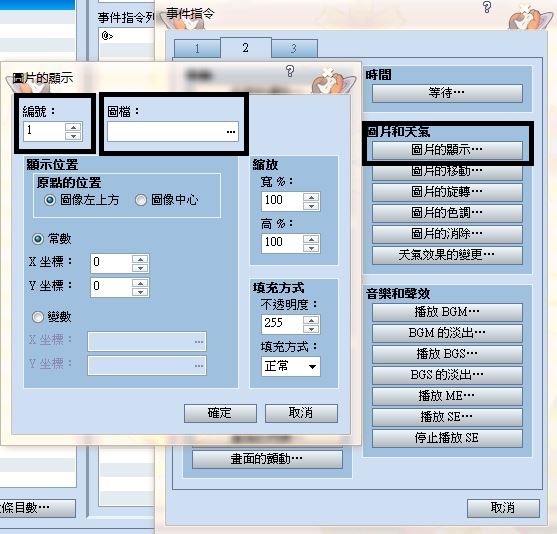
Task: Select the 圖像左上方 origin radio button
Action: click(50, 200)
